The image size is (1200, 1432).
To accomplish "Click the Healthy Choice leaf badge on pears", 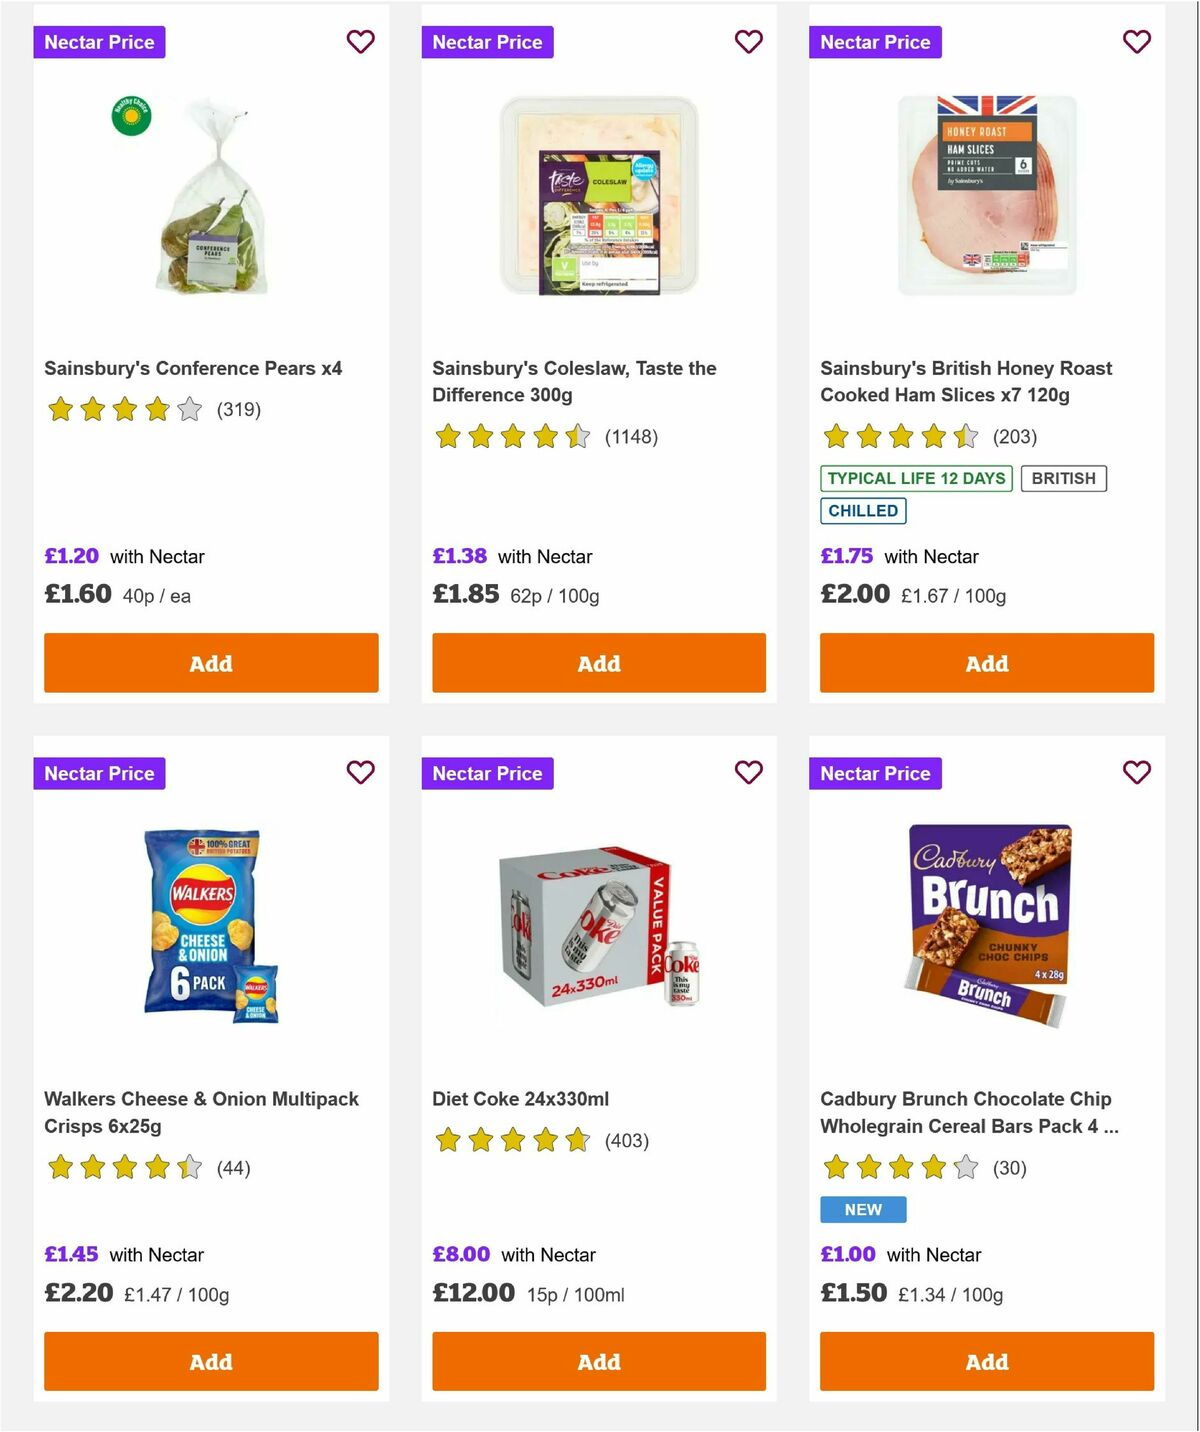I will (x=131, y=115).
